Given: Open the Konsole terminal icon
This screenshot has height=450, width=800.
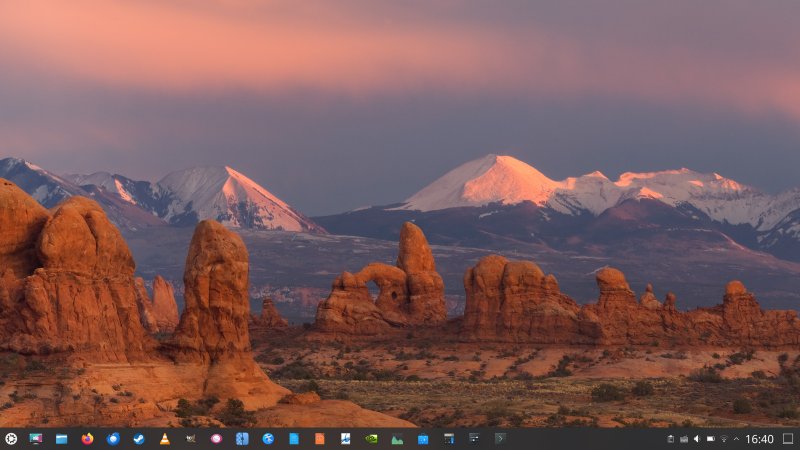Looking at the screenshot, I should (500, 438).
